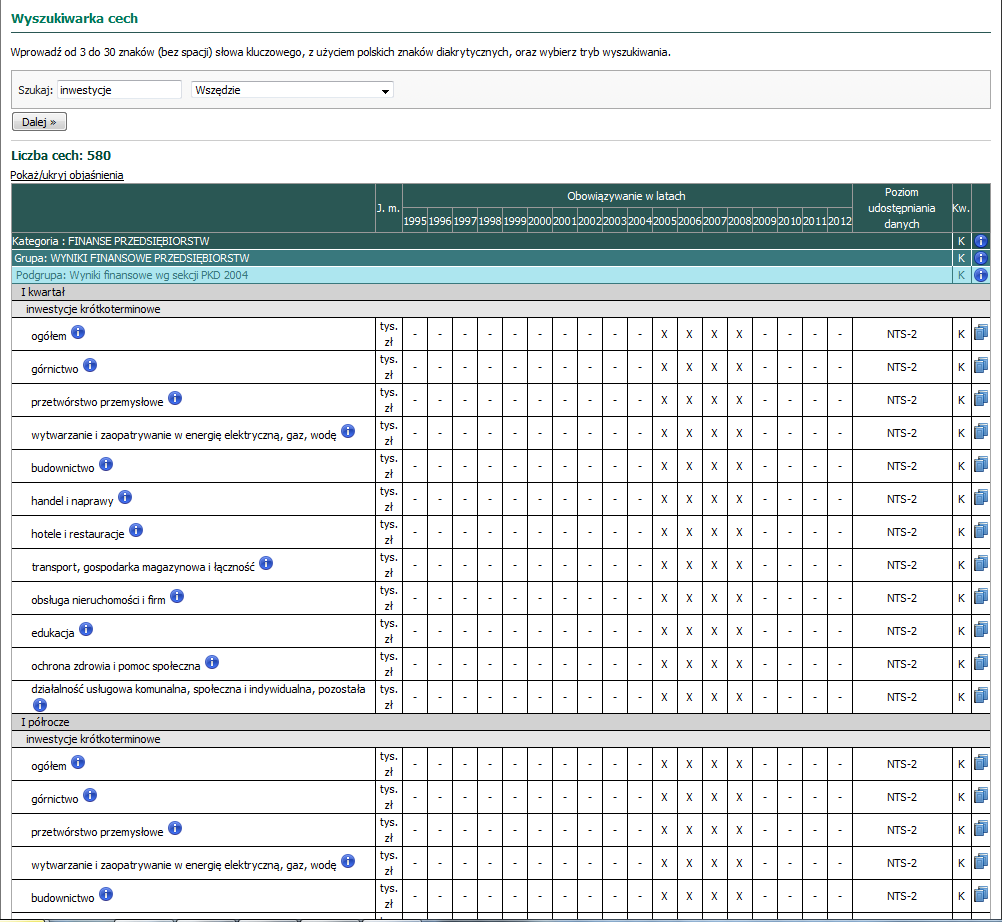Open info for obsługa nieruchomości i firm
The height and width of the screenshot is (922, 1002).
tap(177, 596)
